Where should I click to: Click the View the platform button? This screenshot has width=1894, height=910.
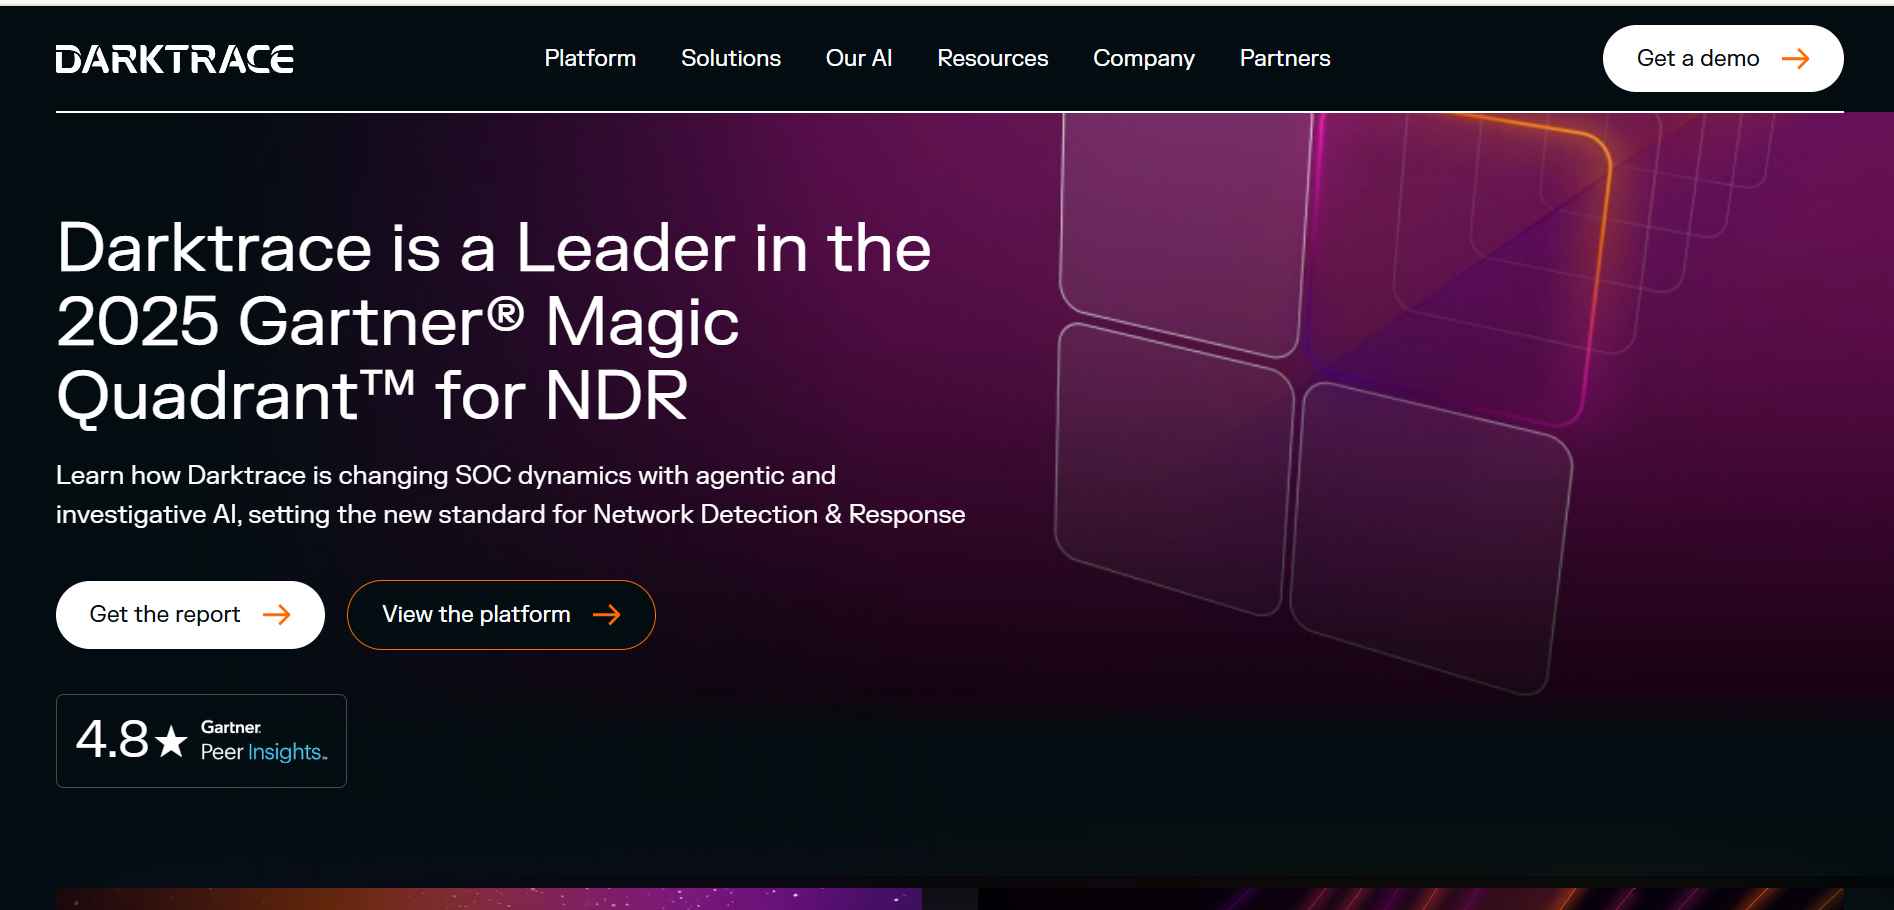click(501, 614)
